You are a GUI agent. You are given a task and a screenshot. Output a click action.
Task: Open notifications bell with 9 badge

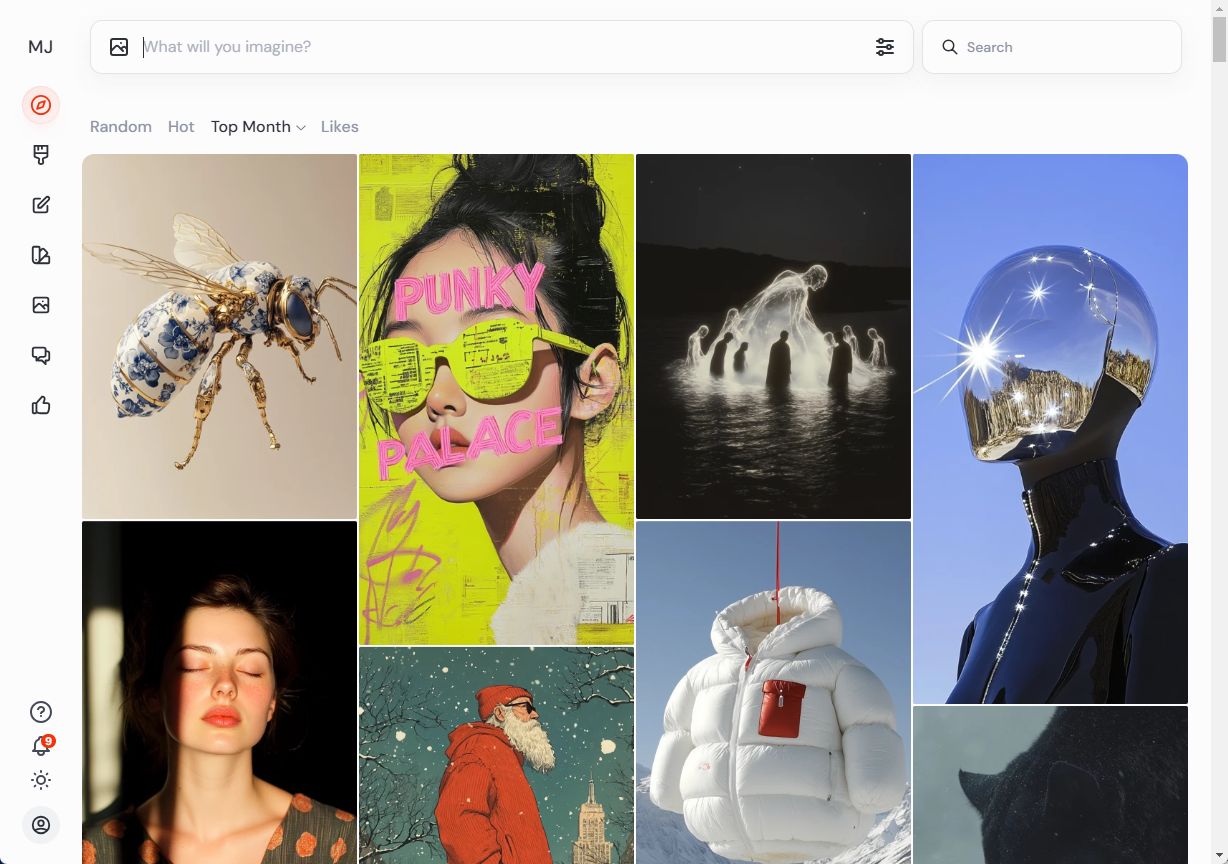click(41, 746)
